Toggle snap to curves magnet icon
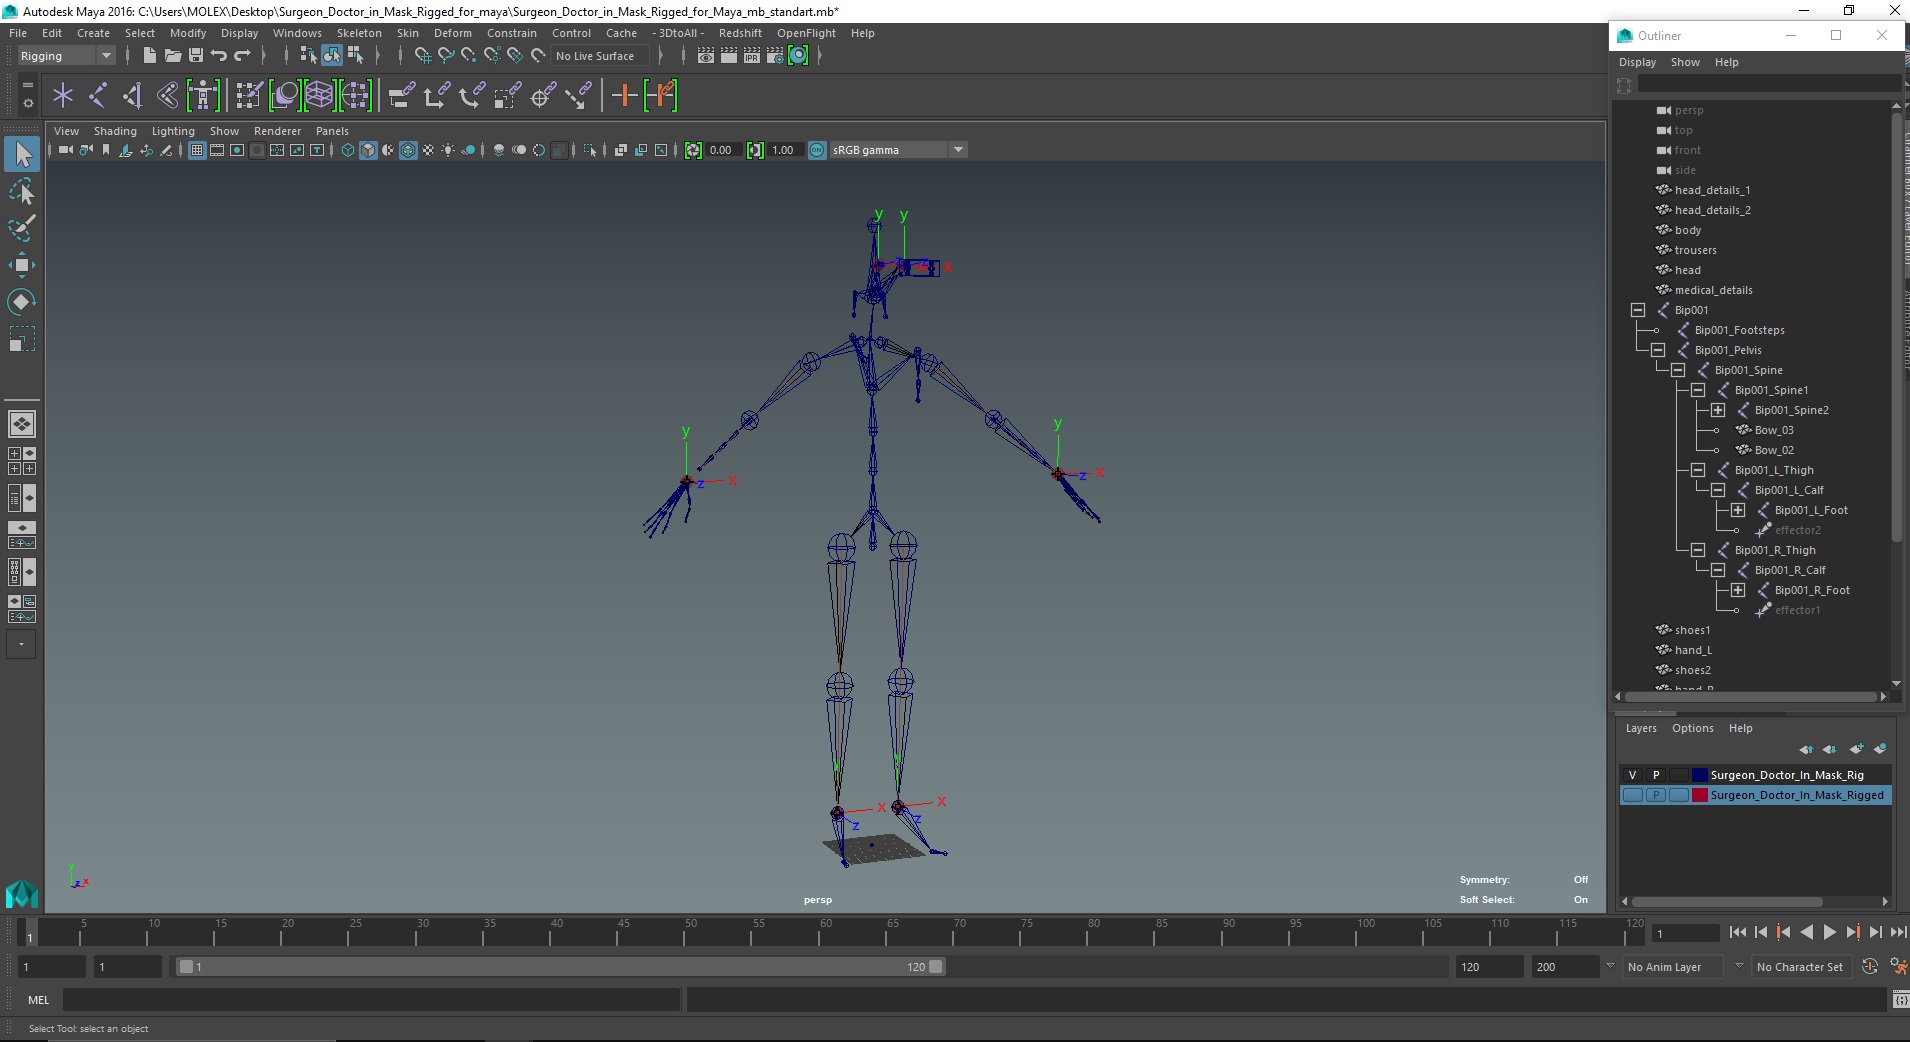 (x=446, y=56)
